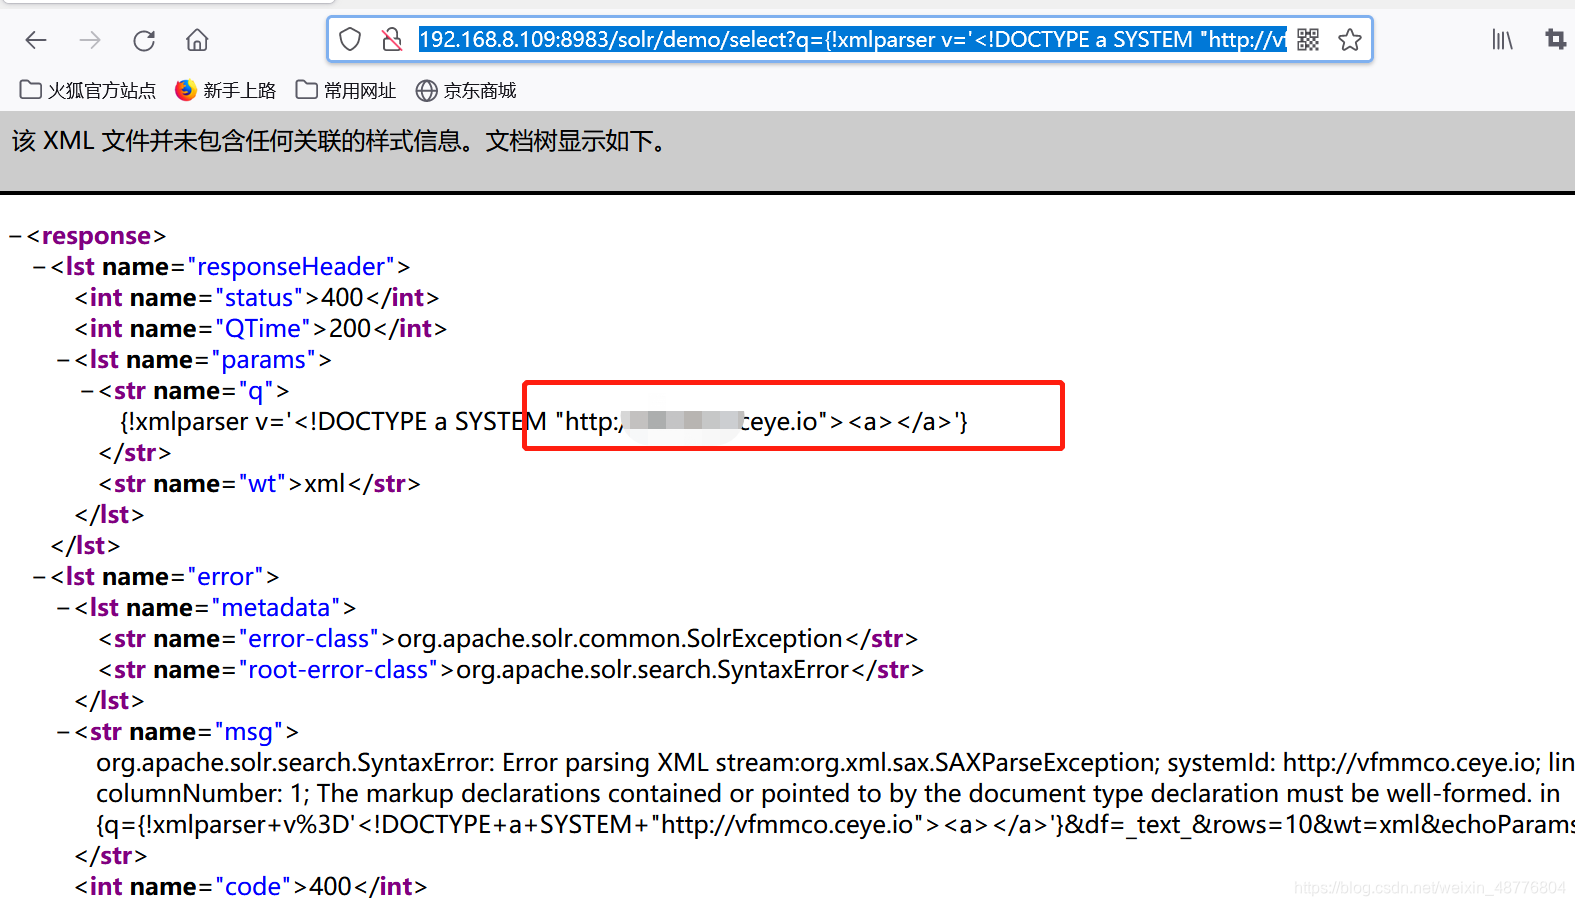Click the xmlparser DOCTYPE query text
1575x906 pixels.
pos(544,422)
